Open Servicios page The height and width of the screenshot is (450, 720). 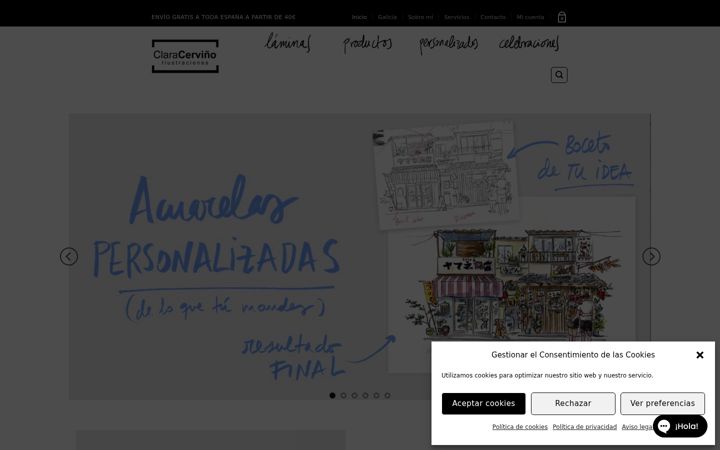(x=456, y=17)
